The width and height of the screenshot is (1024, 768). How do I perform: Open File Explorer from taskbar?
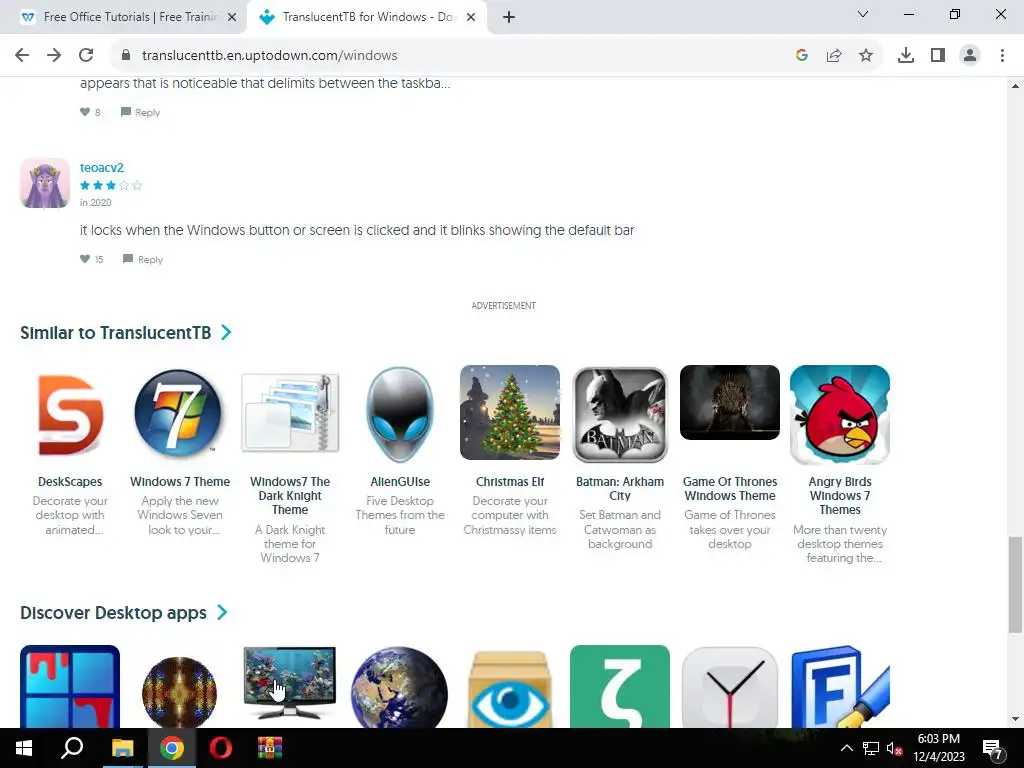point(122,748)
